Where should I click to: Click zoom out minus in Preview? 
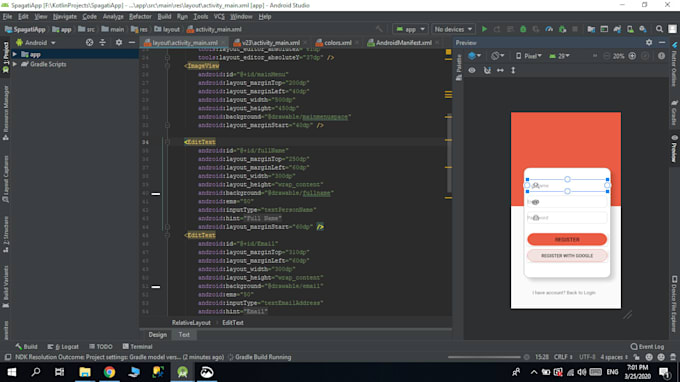tap(607, 56)
